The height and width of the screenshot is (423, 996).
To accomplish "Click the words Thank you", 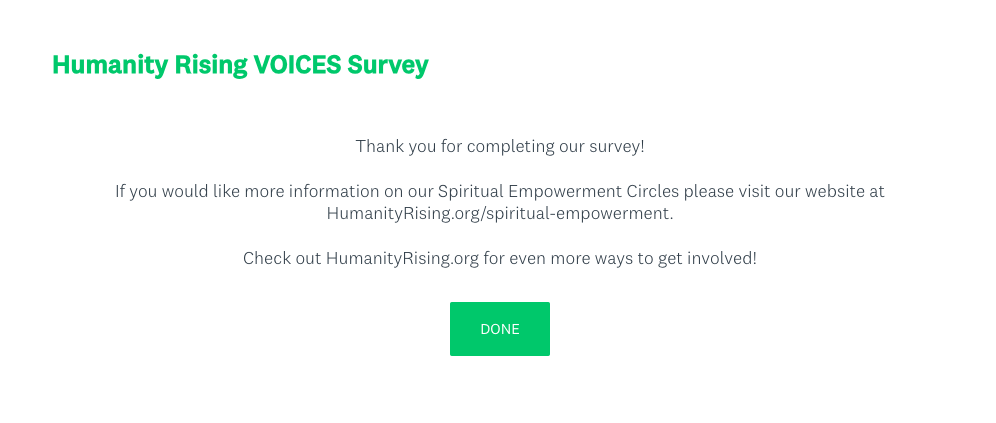I will pos(391,147).
